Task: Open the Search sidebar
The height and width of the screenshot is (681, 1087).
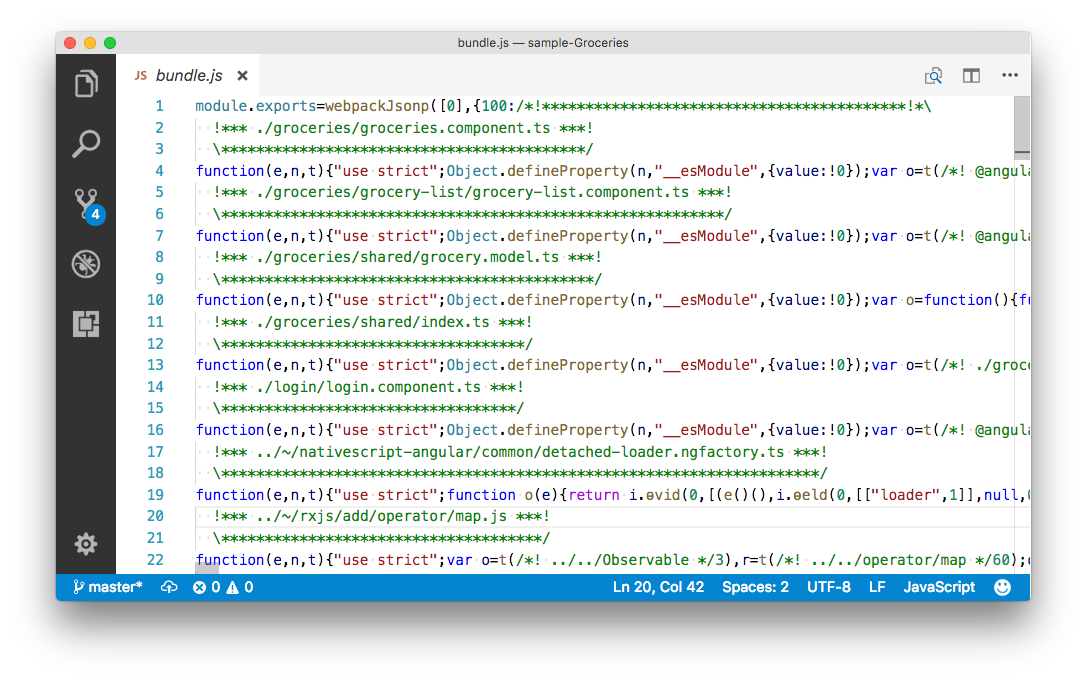Action: (86, 144)
